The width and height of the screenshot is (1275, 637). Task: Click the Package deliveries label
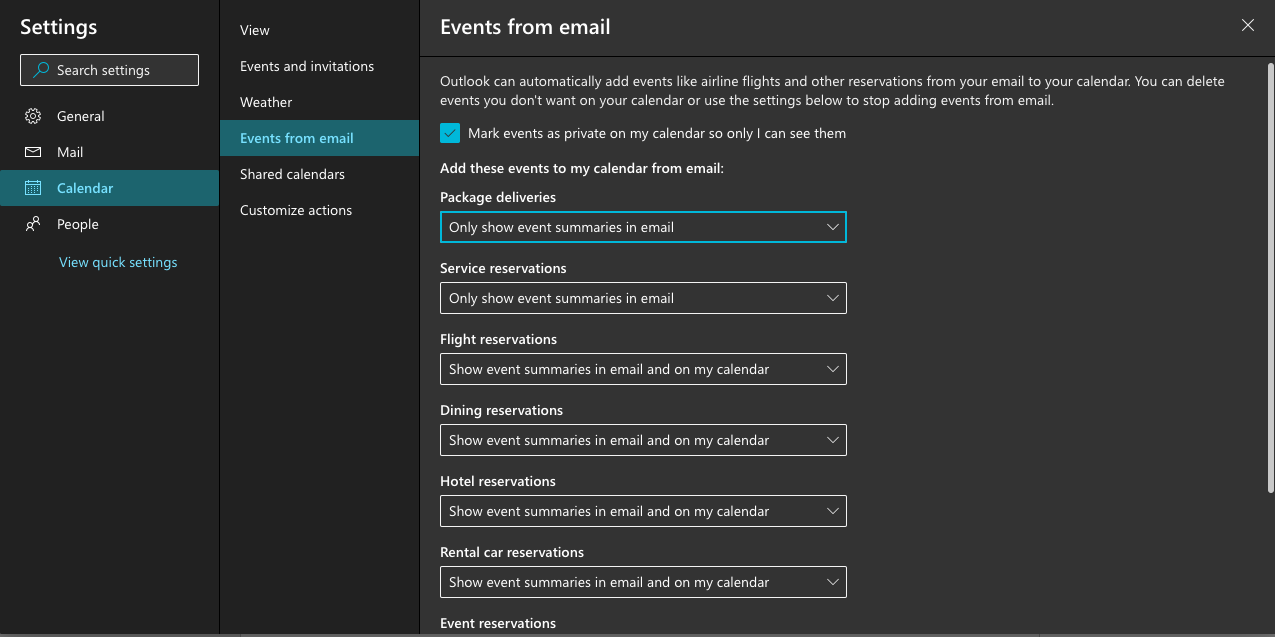click(x=498, y=197)
